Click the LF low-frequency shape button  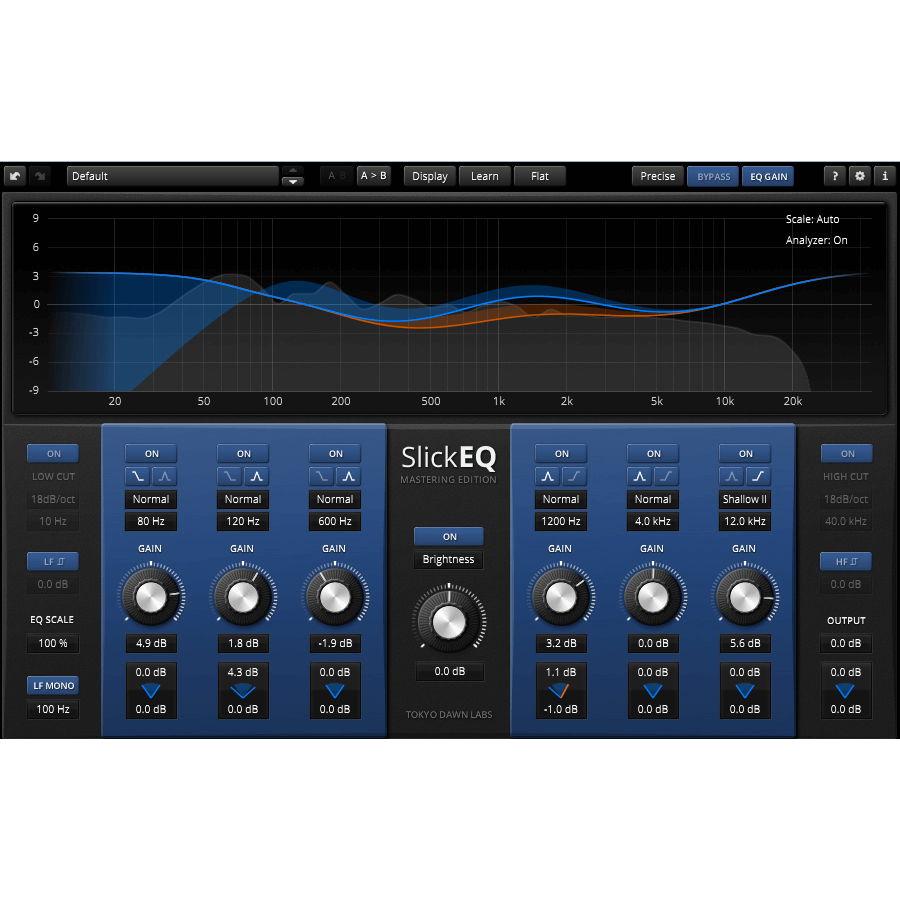[53, 561]
